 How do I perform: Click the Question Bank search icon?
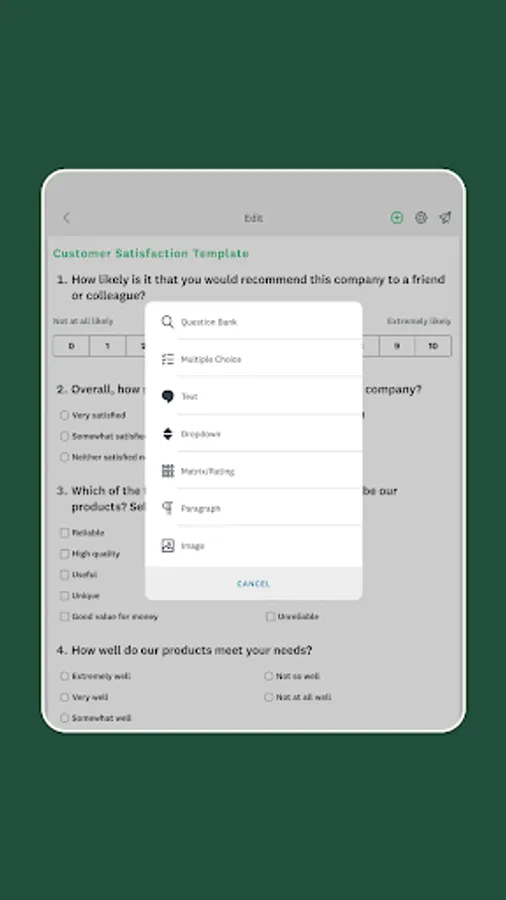tap(168, 321)
